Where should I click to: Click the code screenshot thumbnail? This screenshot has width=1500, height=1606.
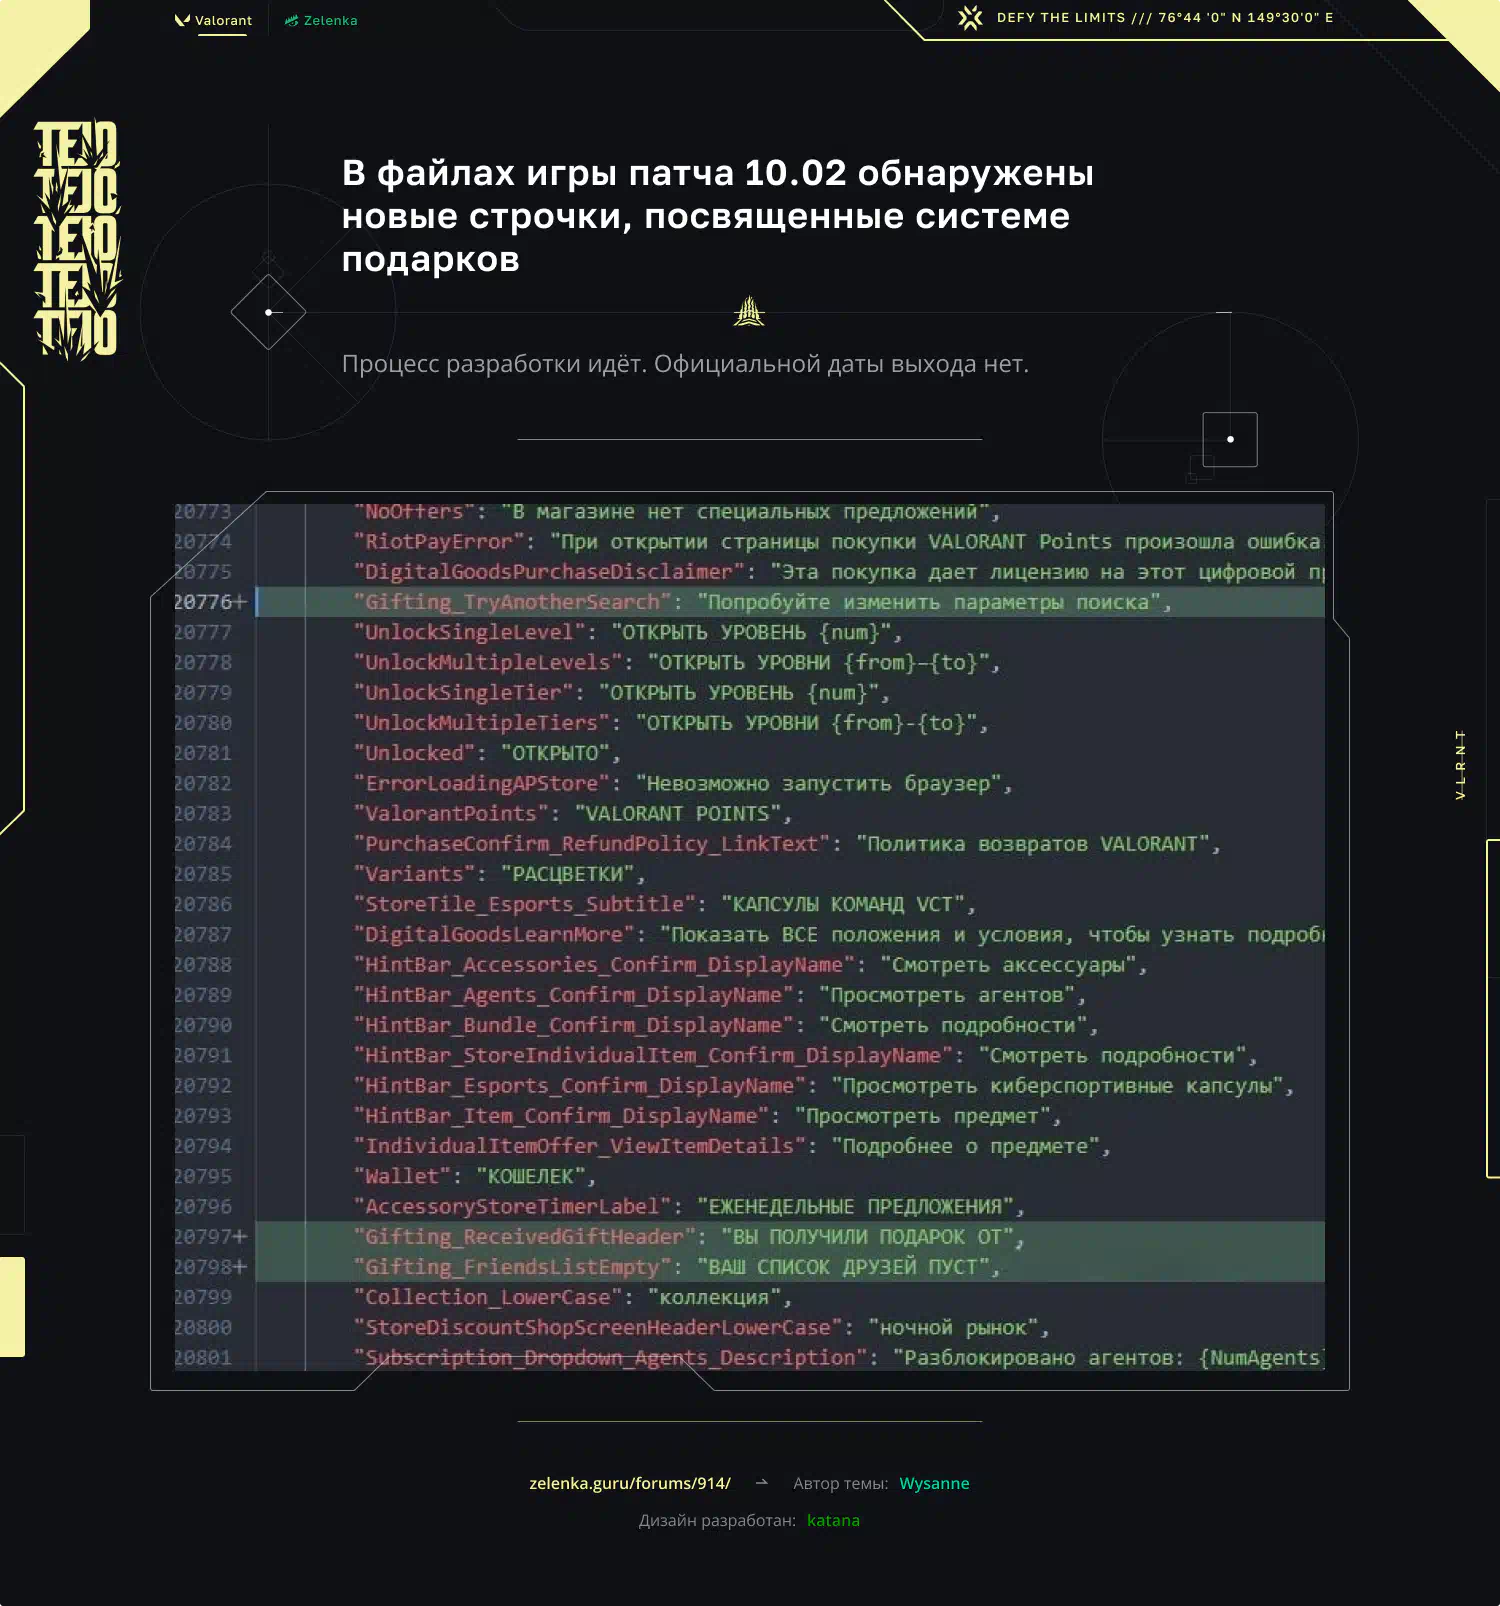pyautogui.click(x=750, y=937)
